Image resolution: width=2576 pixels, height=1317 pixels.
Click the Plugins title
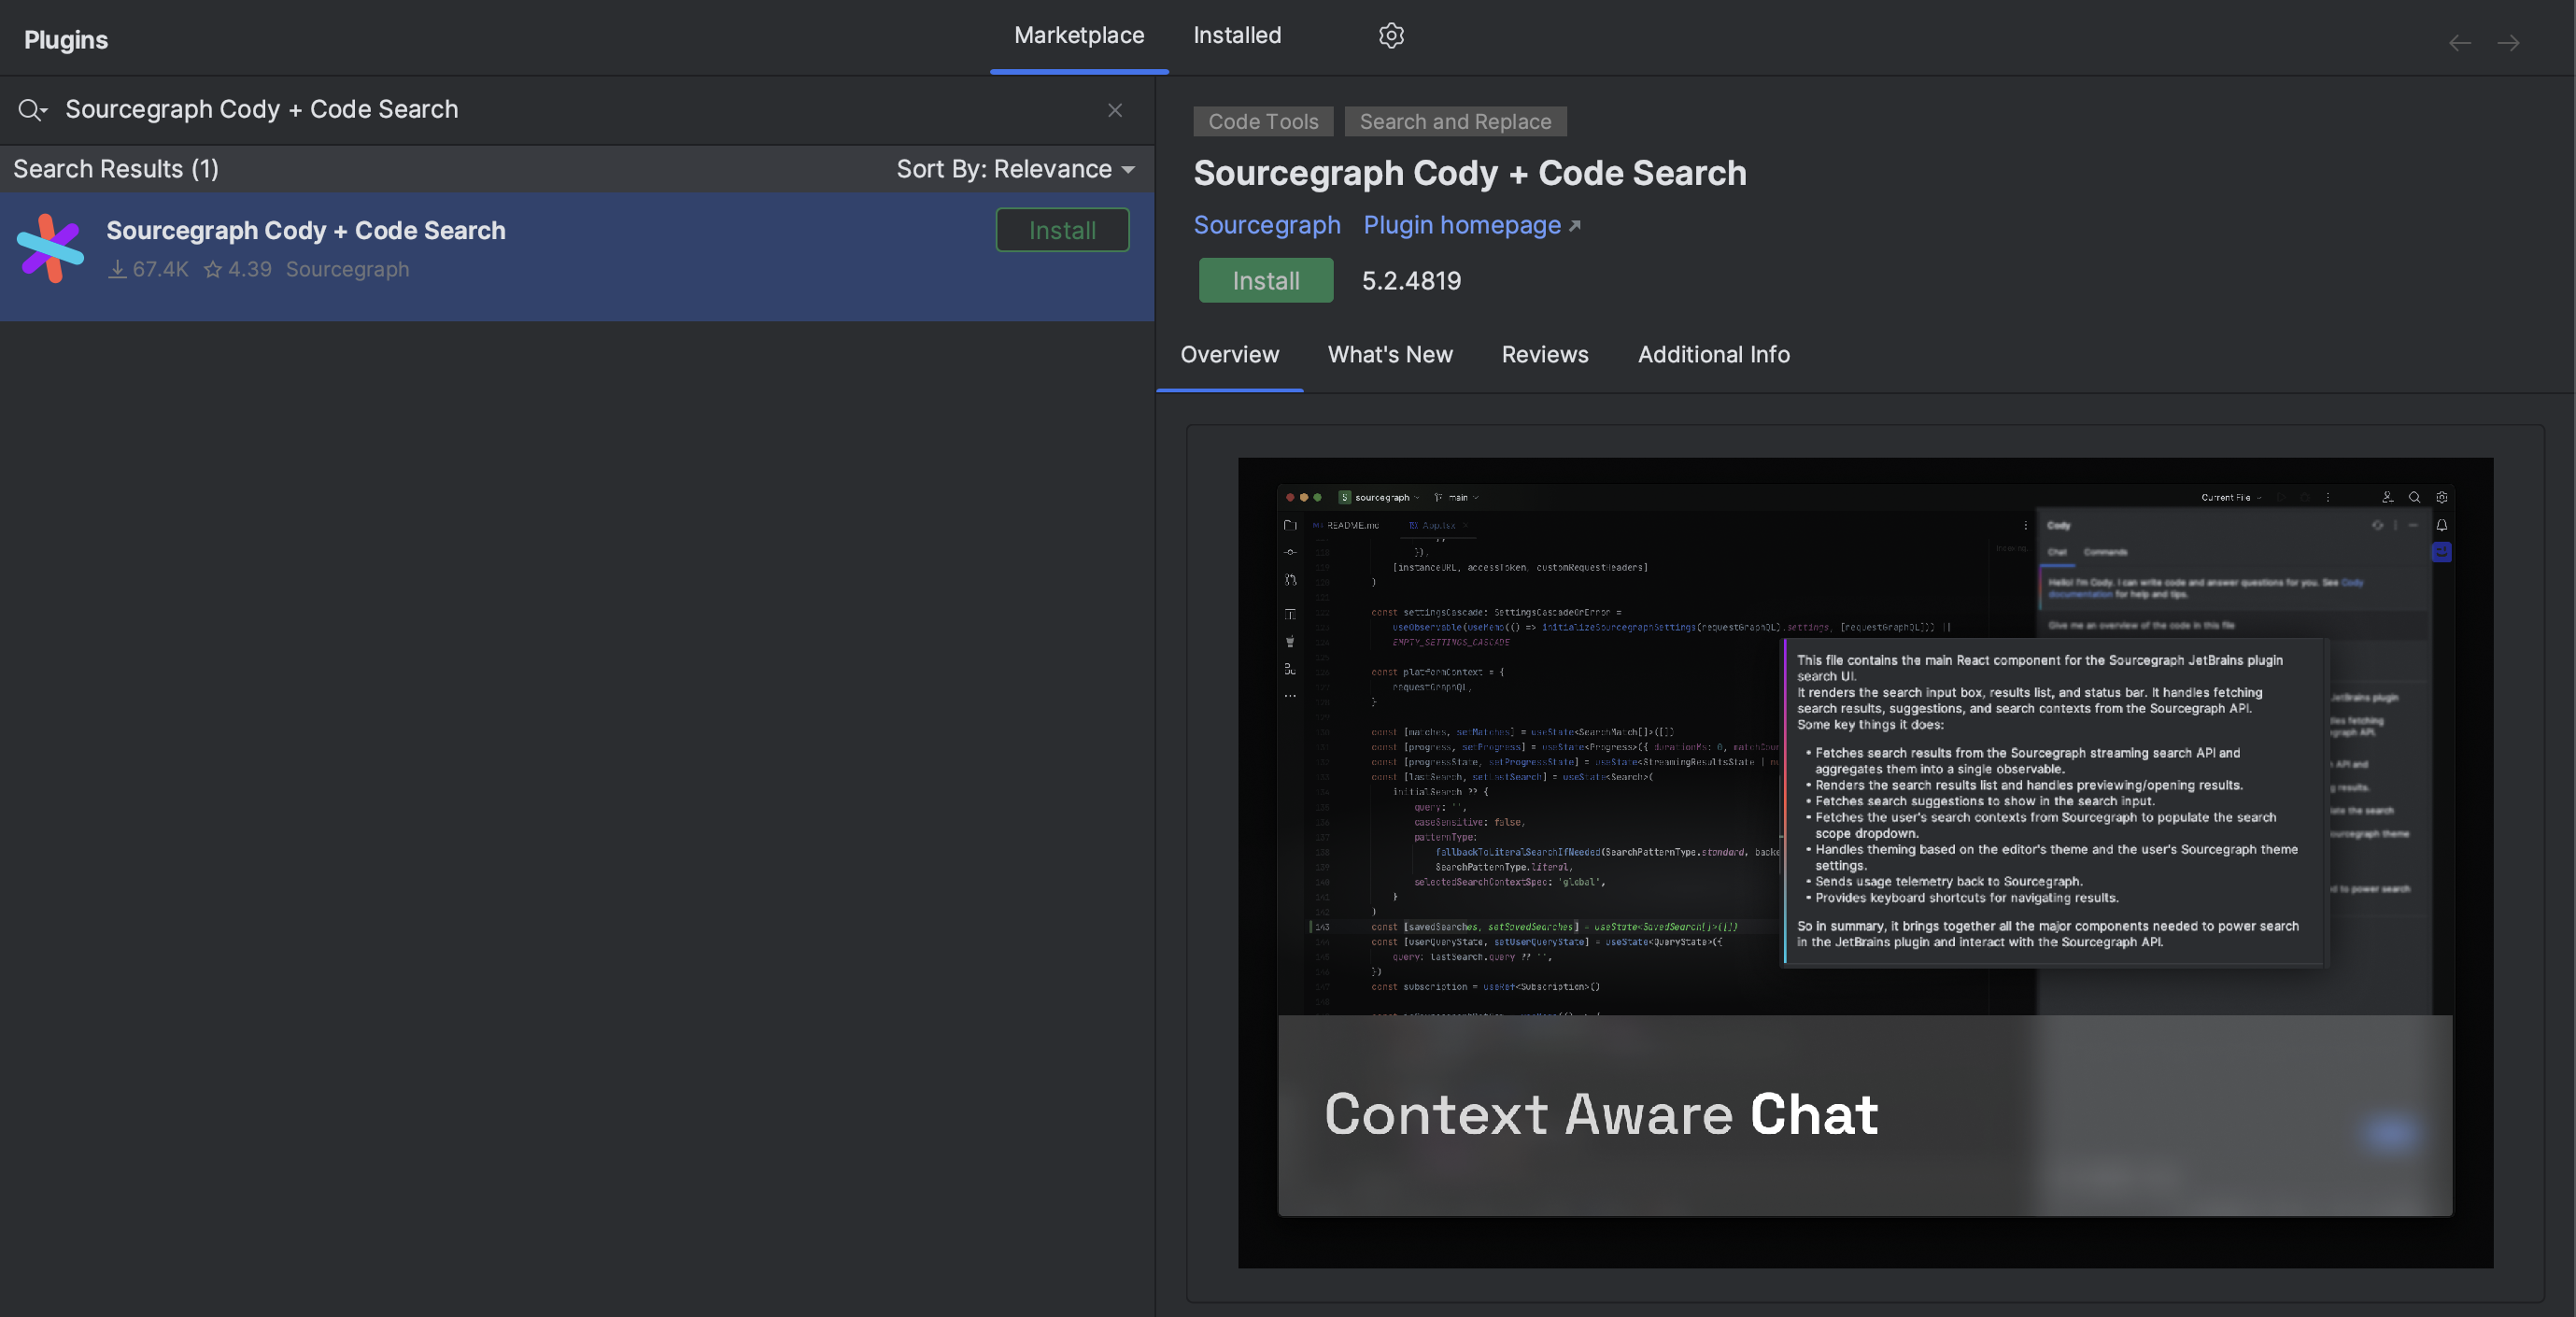pos(66,40)
